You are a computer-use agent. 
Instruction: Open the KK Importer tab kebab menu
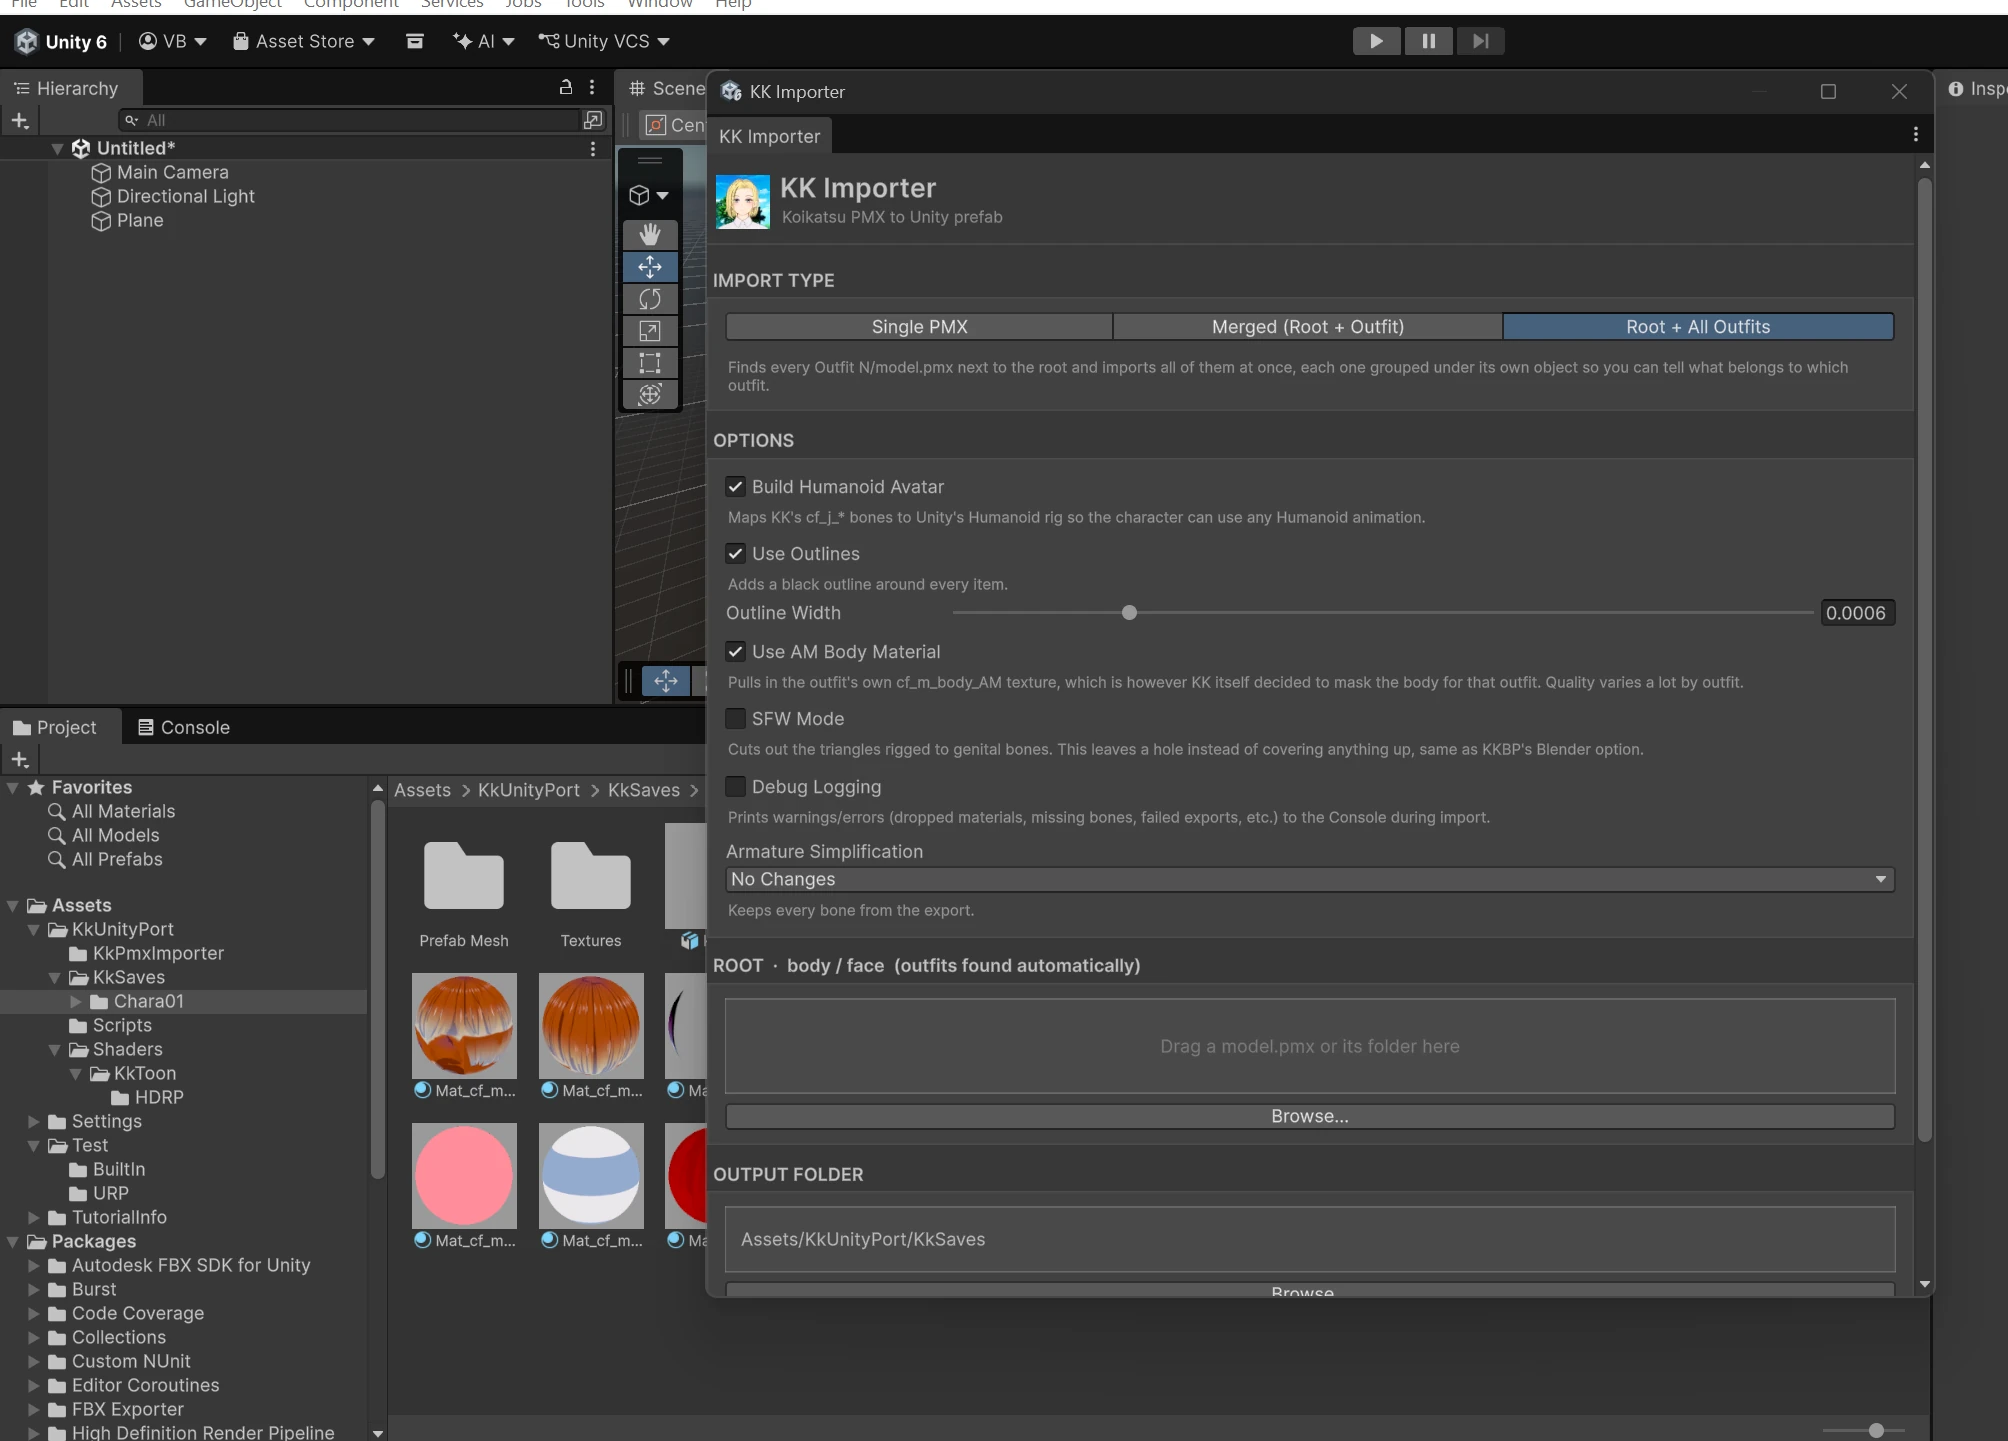[1915, 134]
